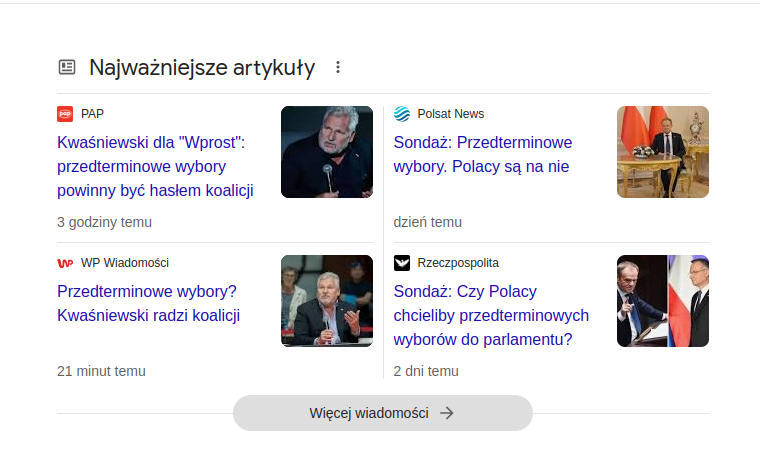Click the Rzeczpospolita logo icon
The width and height of the screenshot is (760, 449).
click(402, 263)
